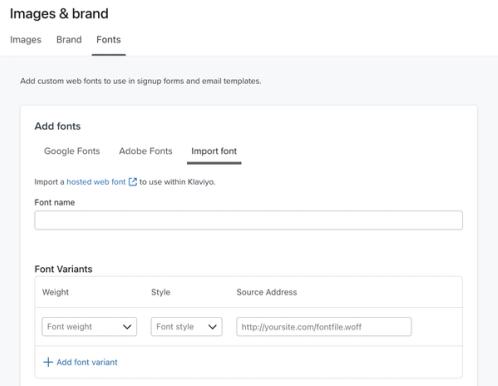
Task: Click the Images & brand page title
Action: pyautogui.click(x=59, y=14)
